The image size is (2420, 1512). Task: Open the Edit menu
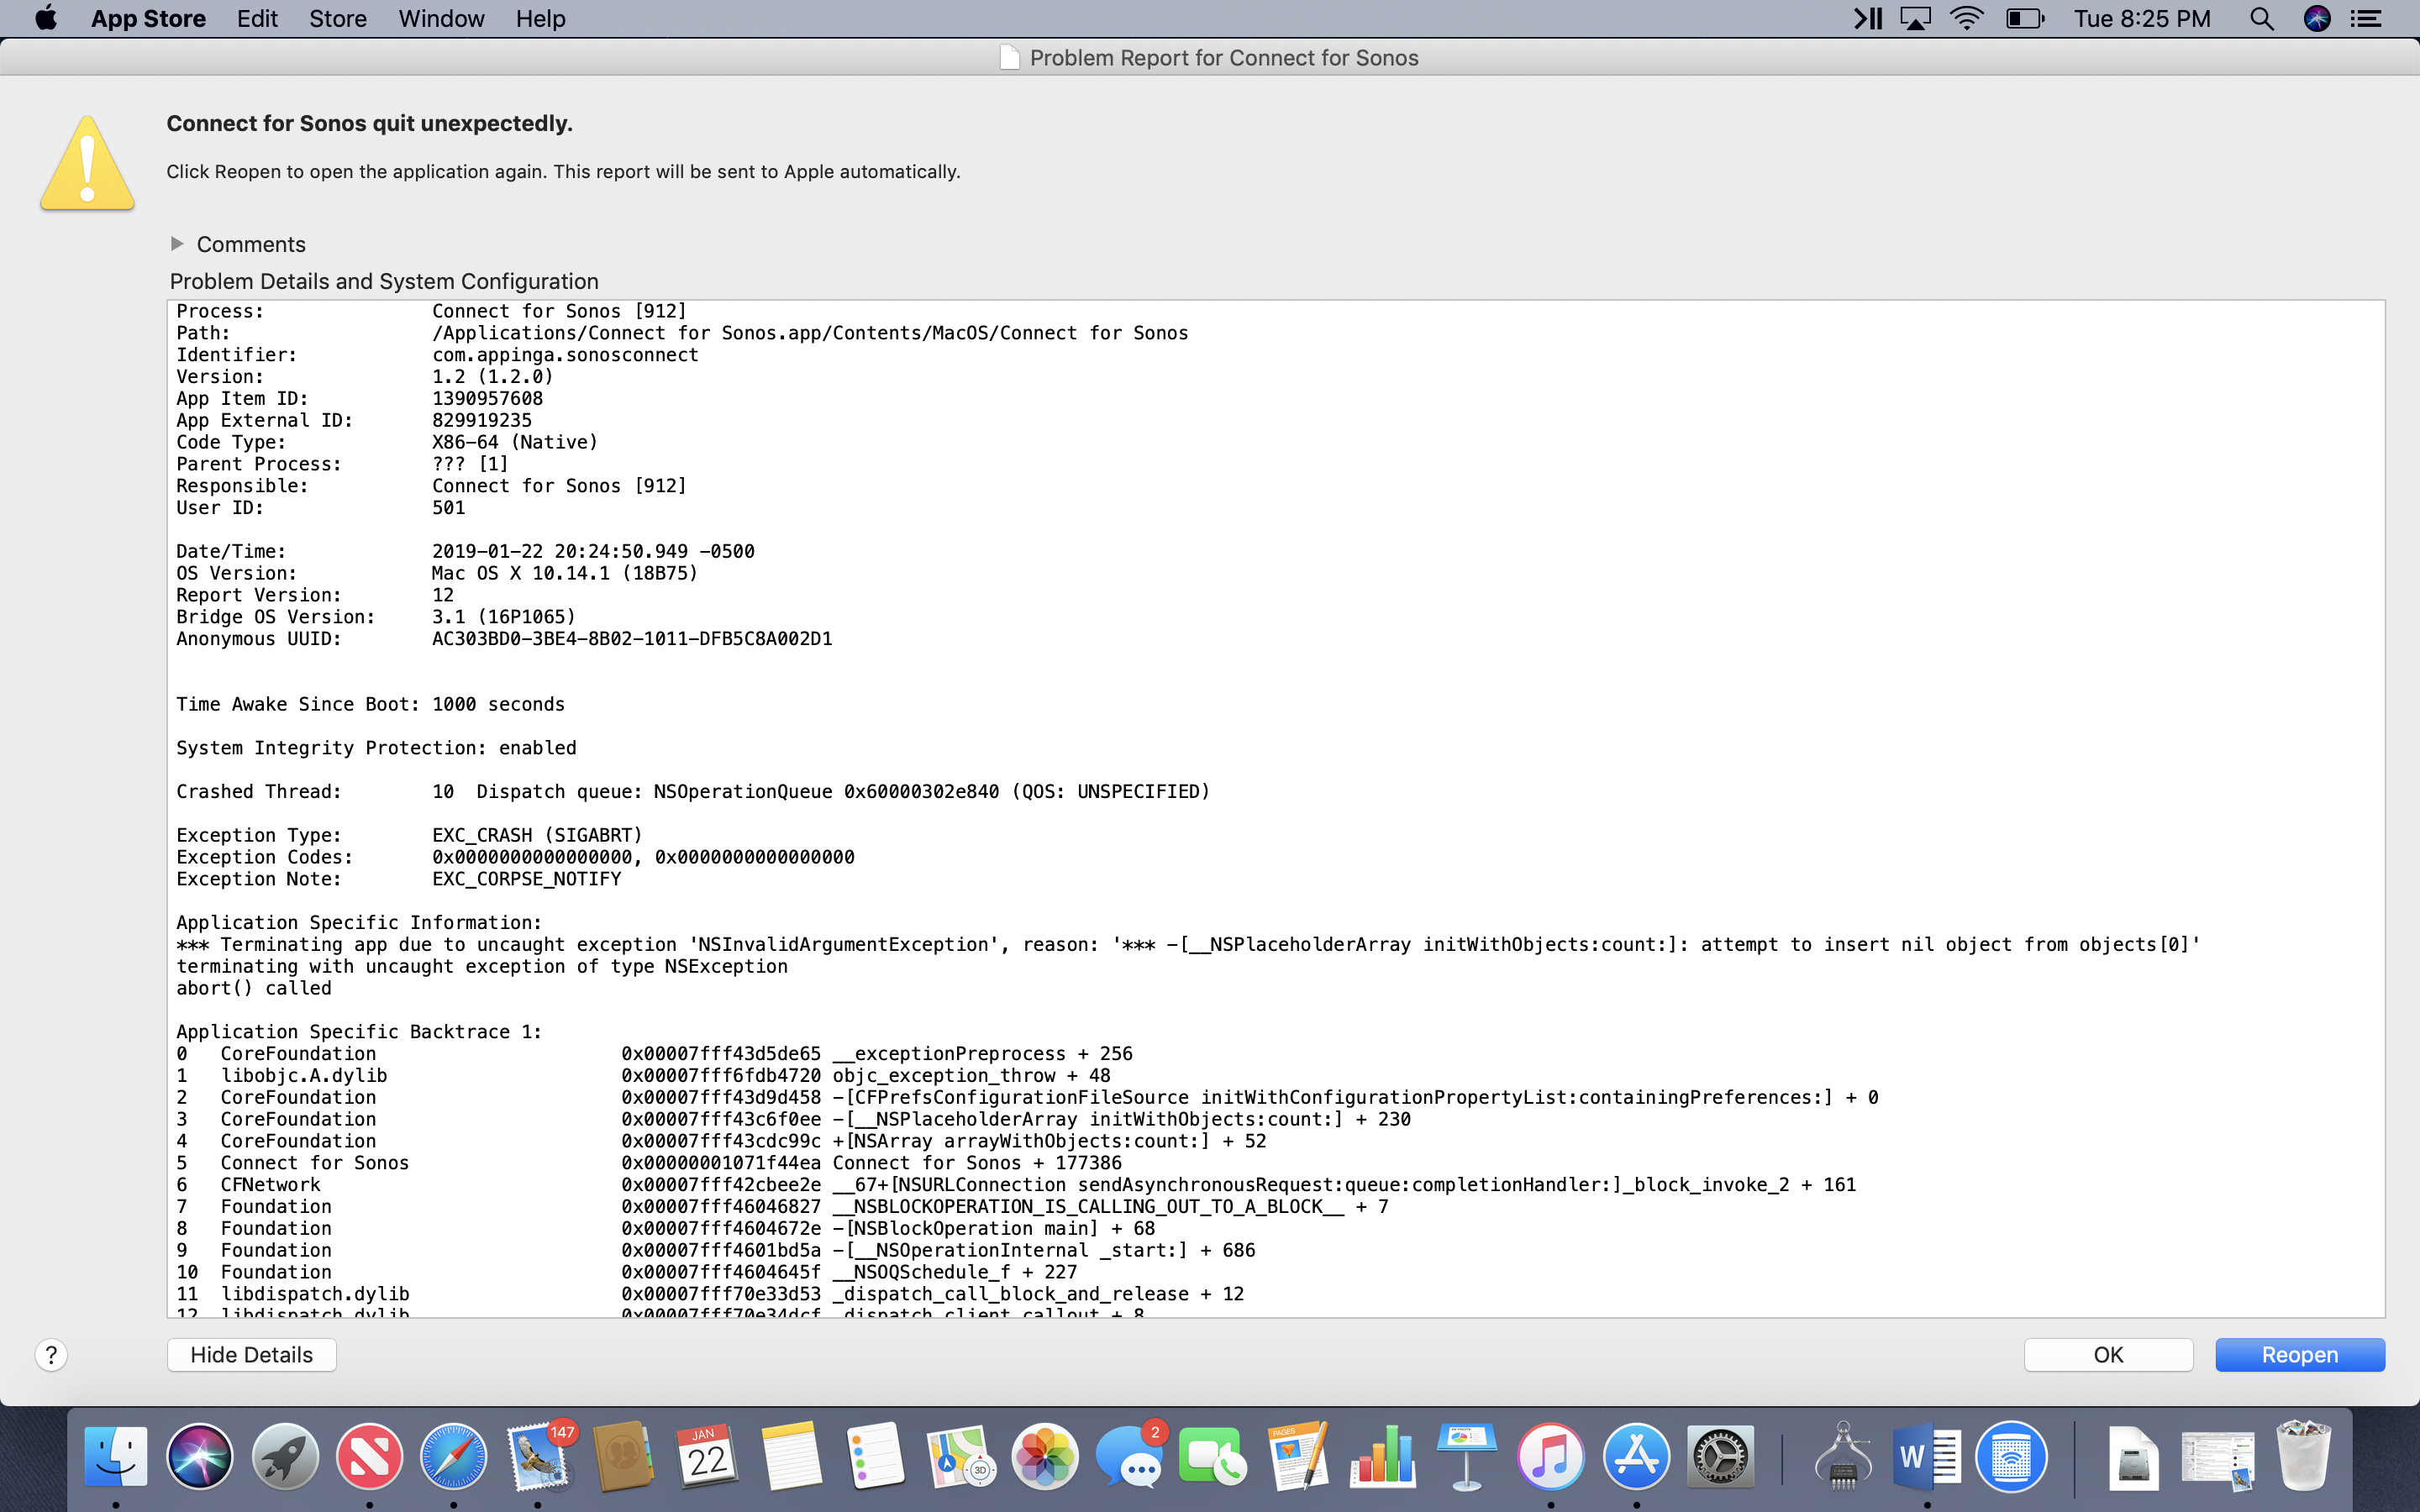[257, 18]
